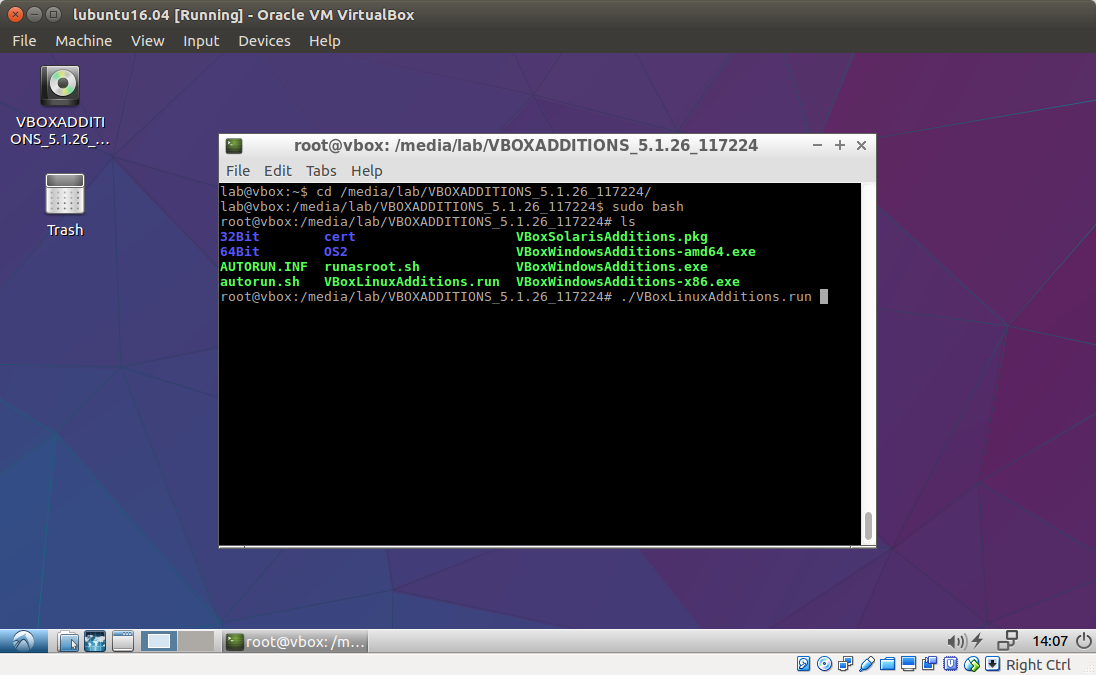Maximize the VirtualBox VM window
Image resolution: width=1096 pixels, height=675 pixels.
(x=53, y=14)
